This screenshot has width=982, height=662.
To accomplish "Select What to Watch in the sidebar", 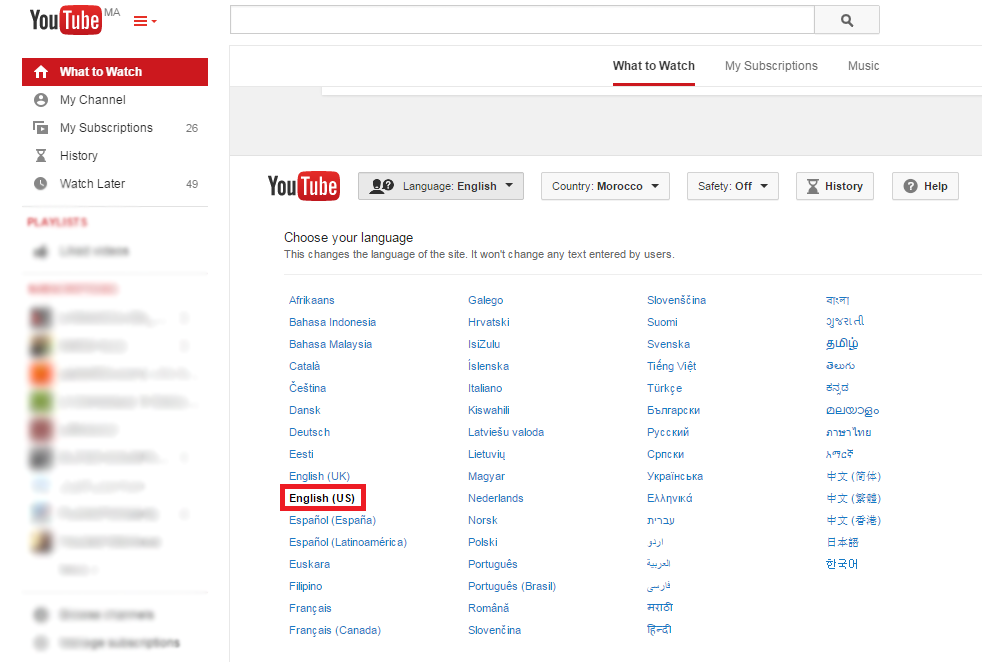I will (115, 72).
